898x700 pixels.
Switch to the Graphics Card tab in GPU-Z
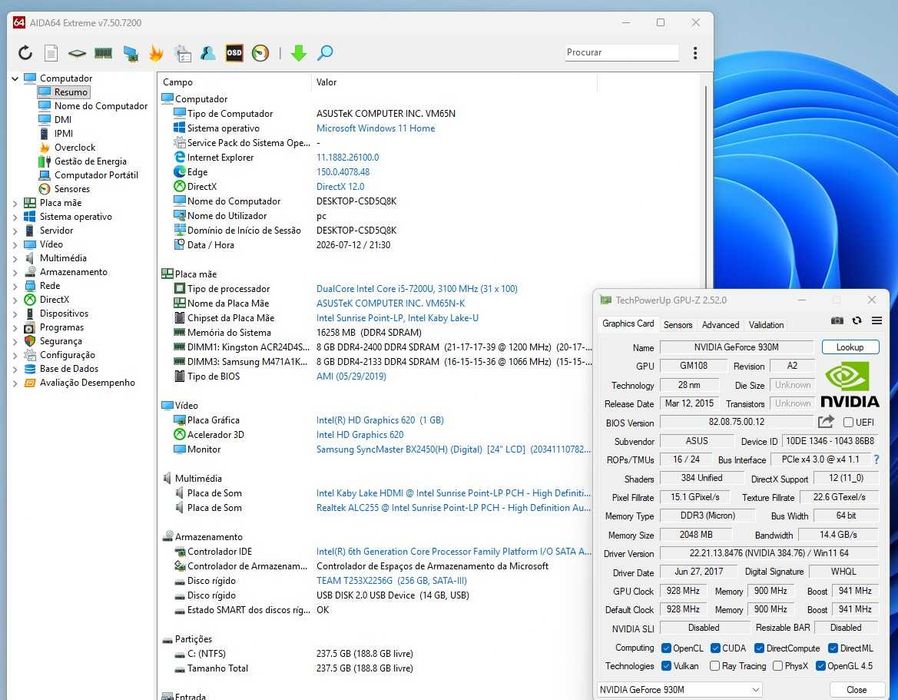point(628,324)
